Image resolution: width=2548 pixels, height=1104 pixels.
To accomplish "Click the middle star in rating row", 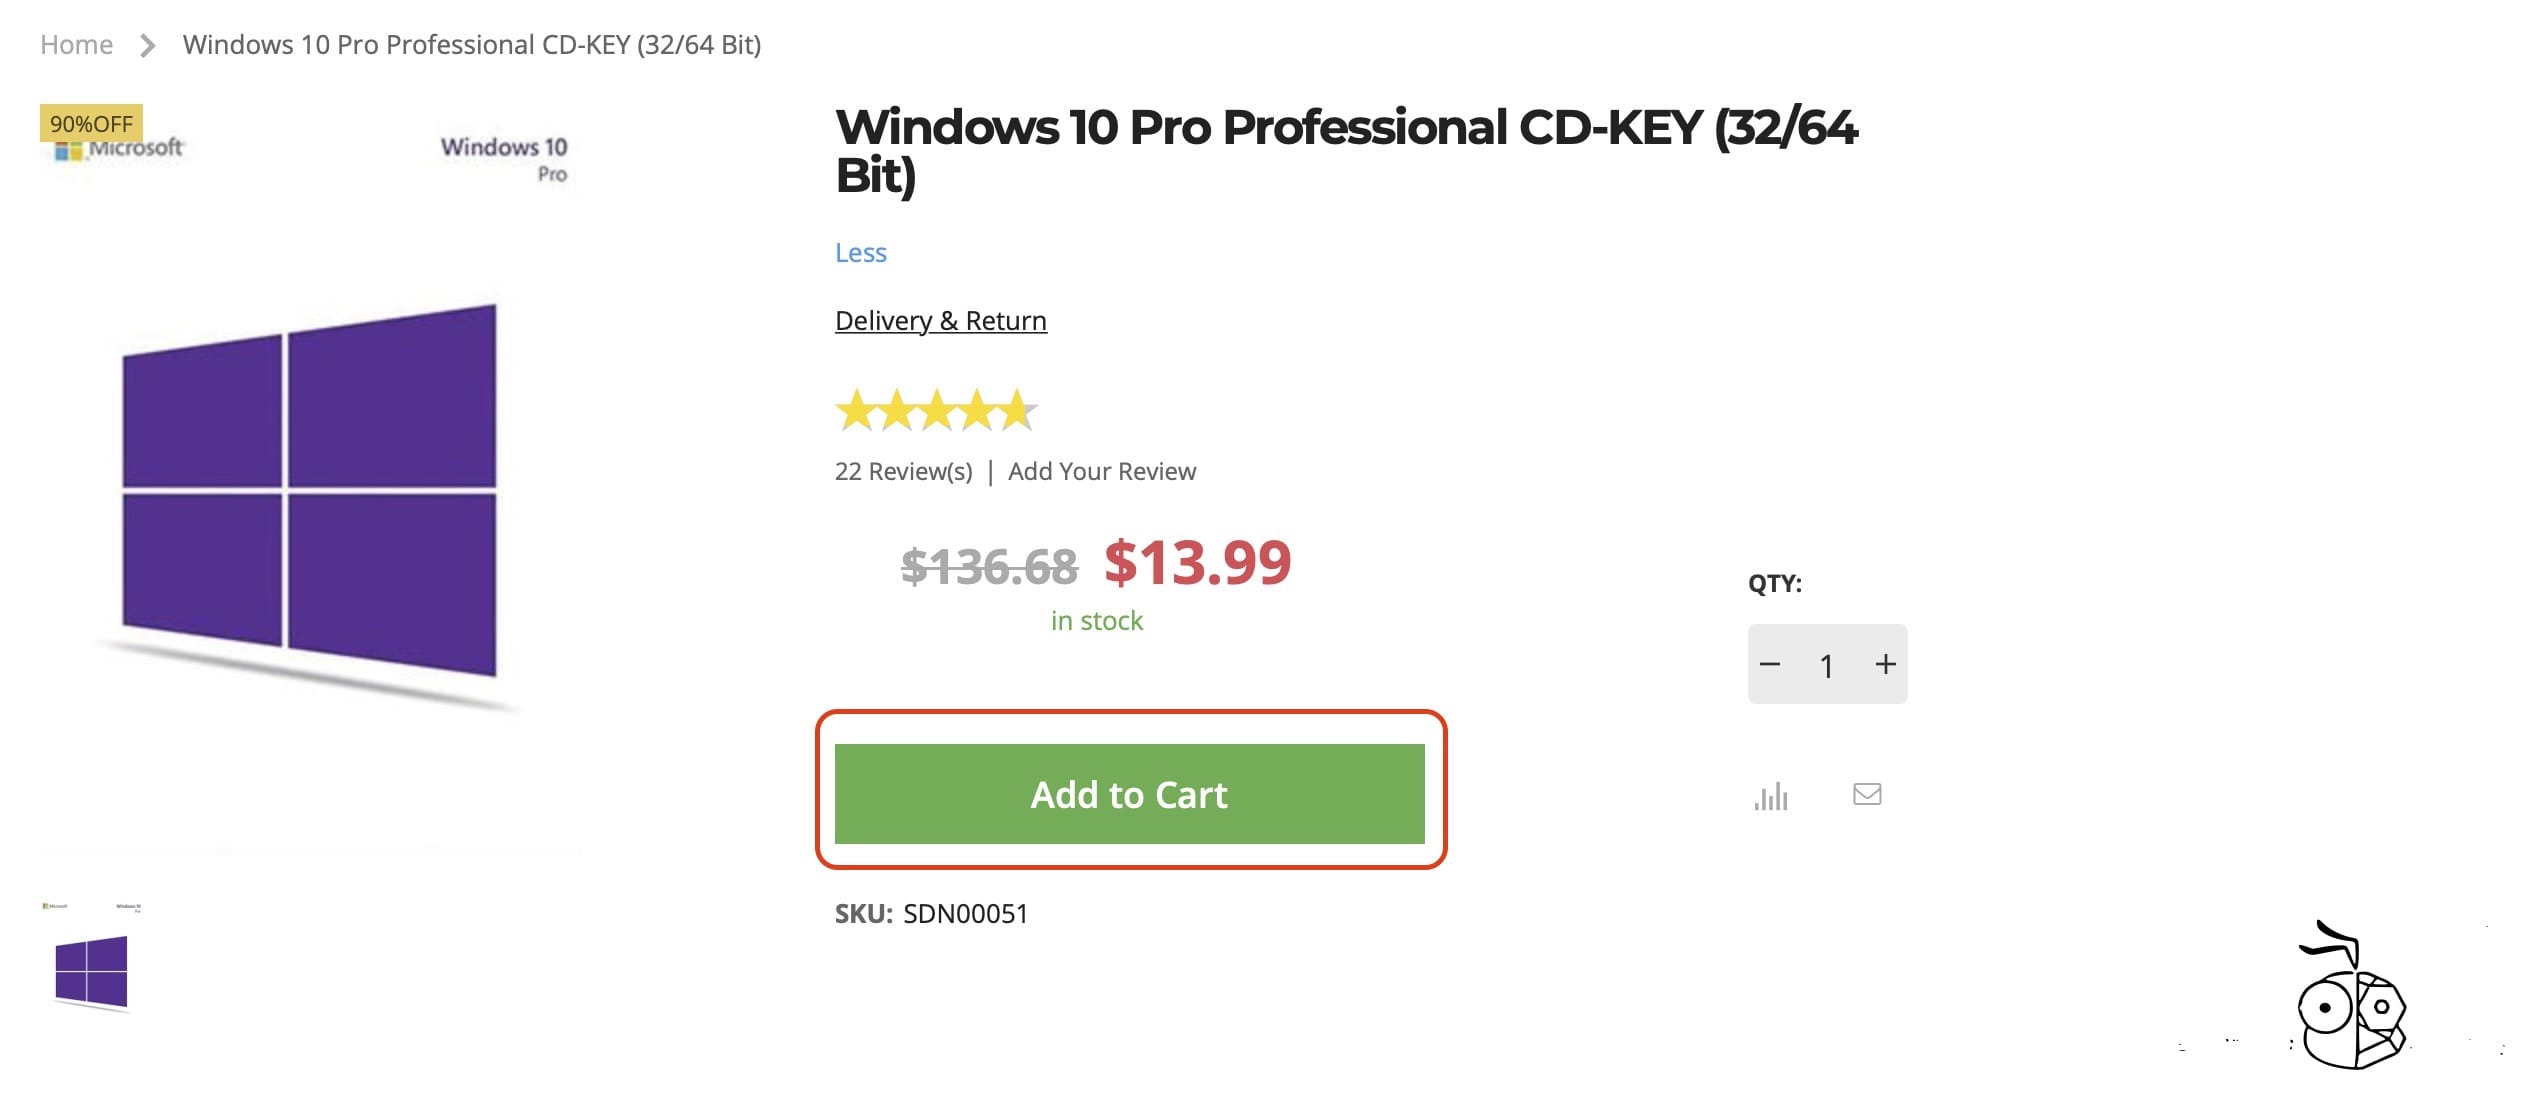I will coord(937,408).
